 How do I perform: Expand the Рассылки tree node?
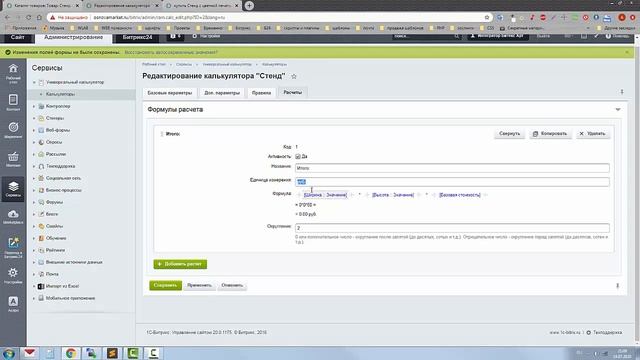click(34, 154)
